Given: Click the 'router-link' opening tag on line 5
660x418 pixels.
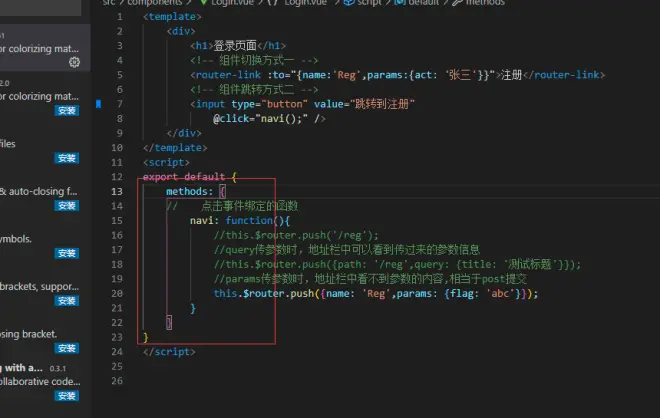Looking at the screenshot, I should 226,75.
